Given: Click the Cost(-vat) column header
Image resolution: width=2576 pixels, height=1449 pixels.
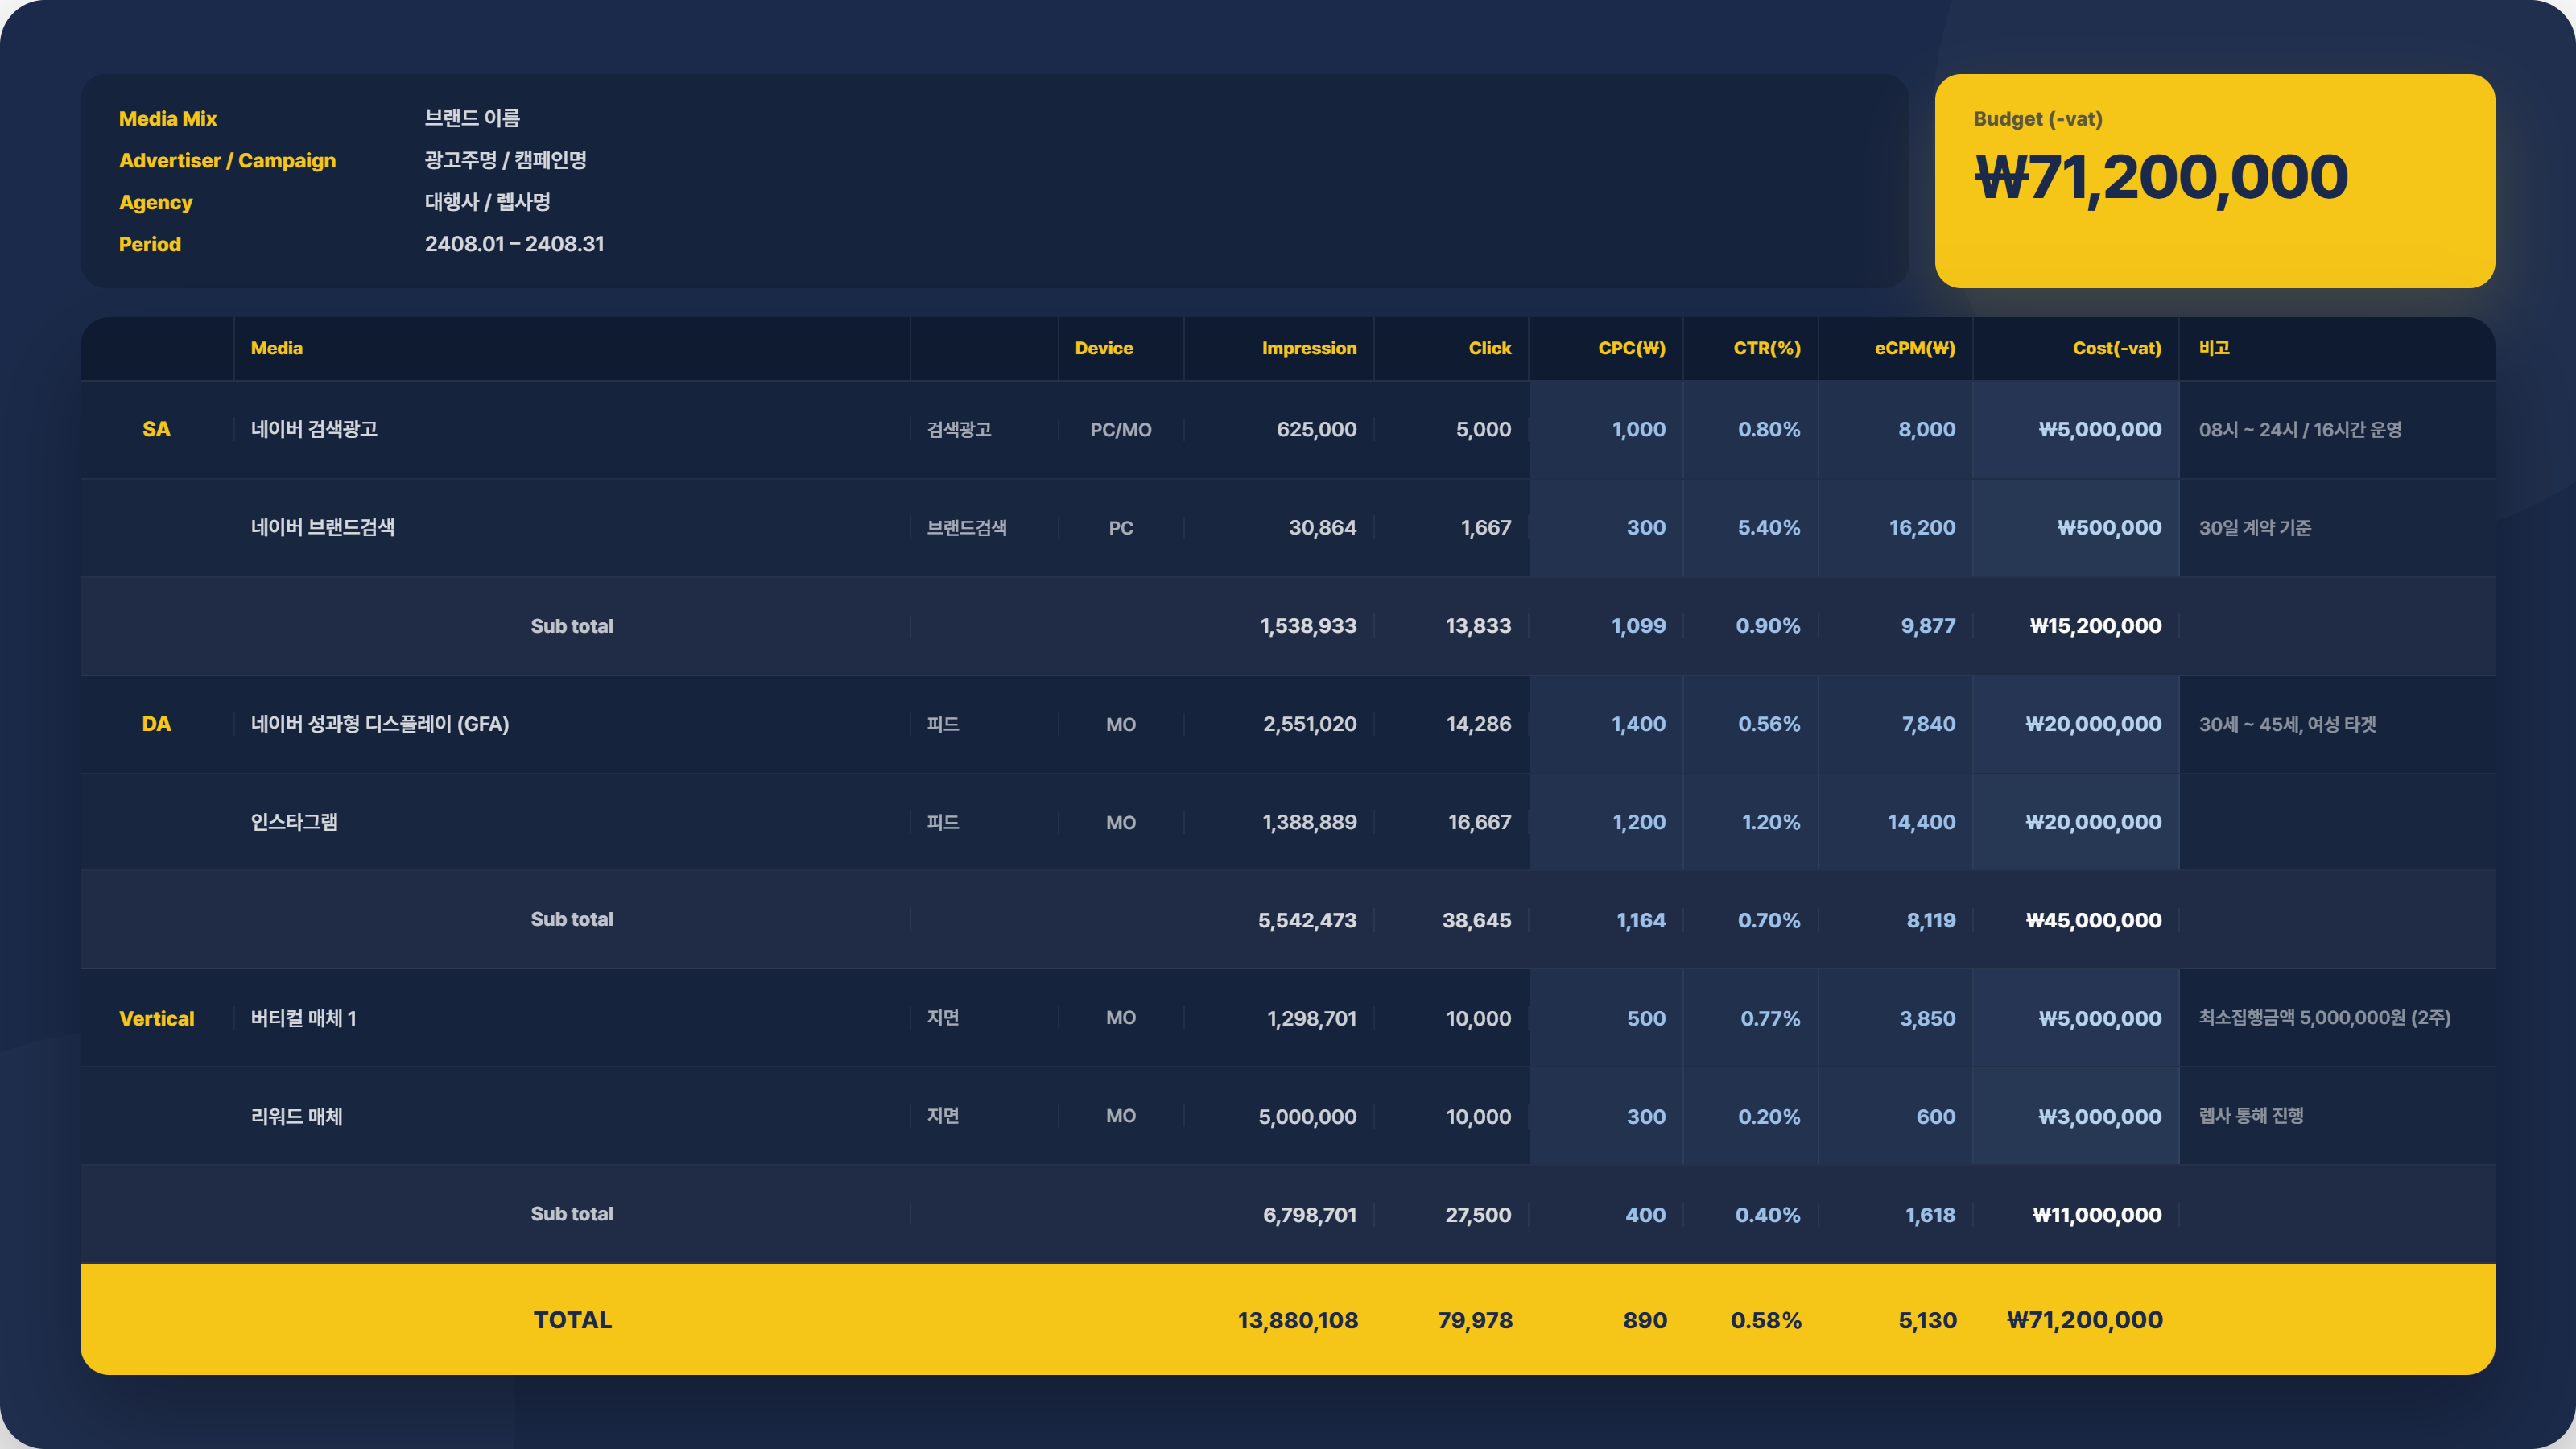Looking at the screenshot, I should [x=2117, y=348].
